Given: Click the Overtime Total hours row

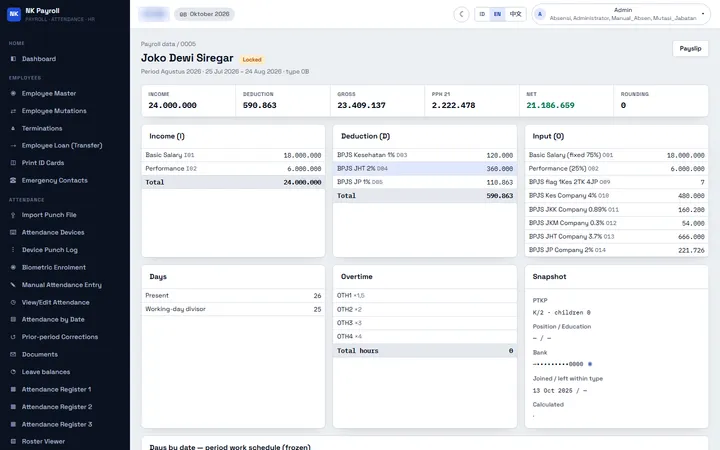Looking at the screenshot, I should 425,350.
